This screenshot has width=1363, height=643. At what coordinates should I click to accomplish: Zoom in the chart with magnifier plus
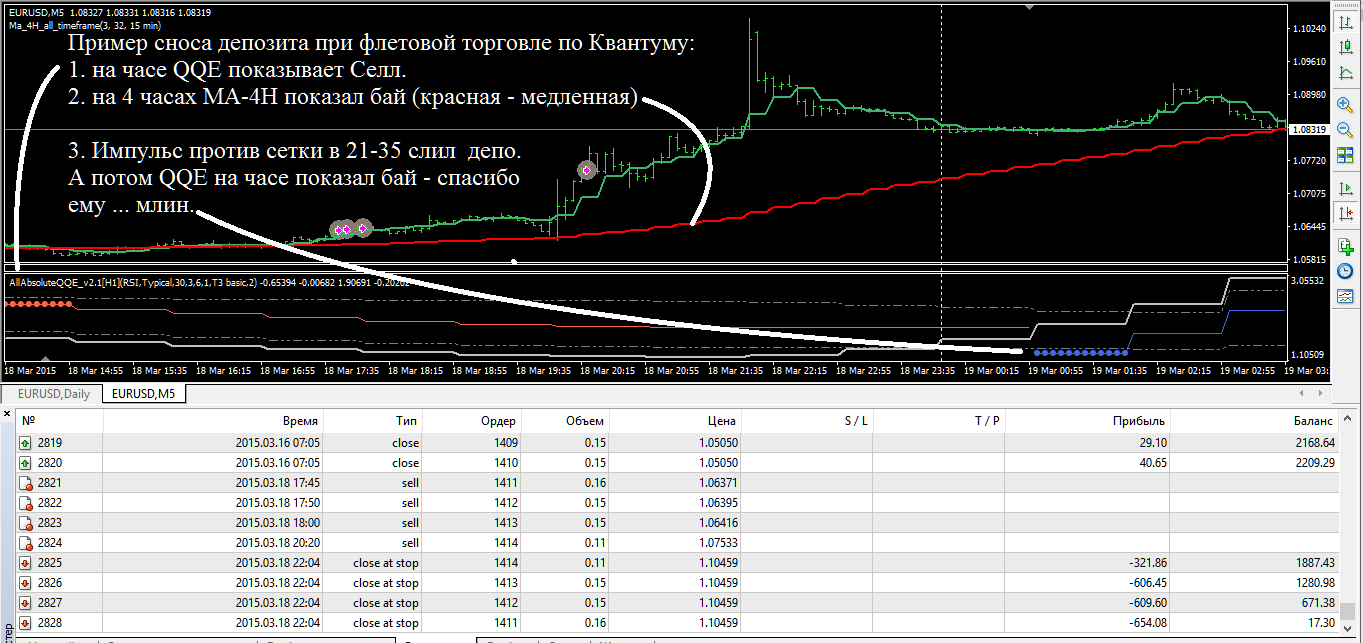pyautogui.click(x=1345, y=104)
